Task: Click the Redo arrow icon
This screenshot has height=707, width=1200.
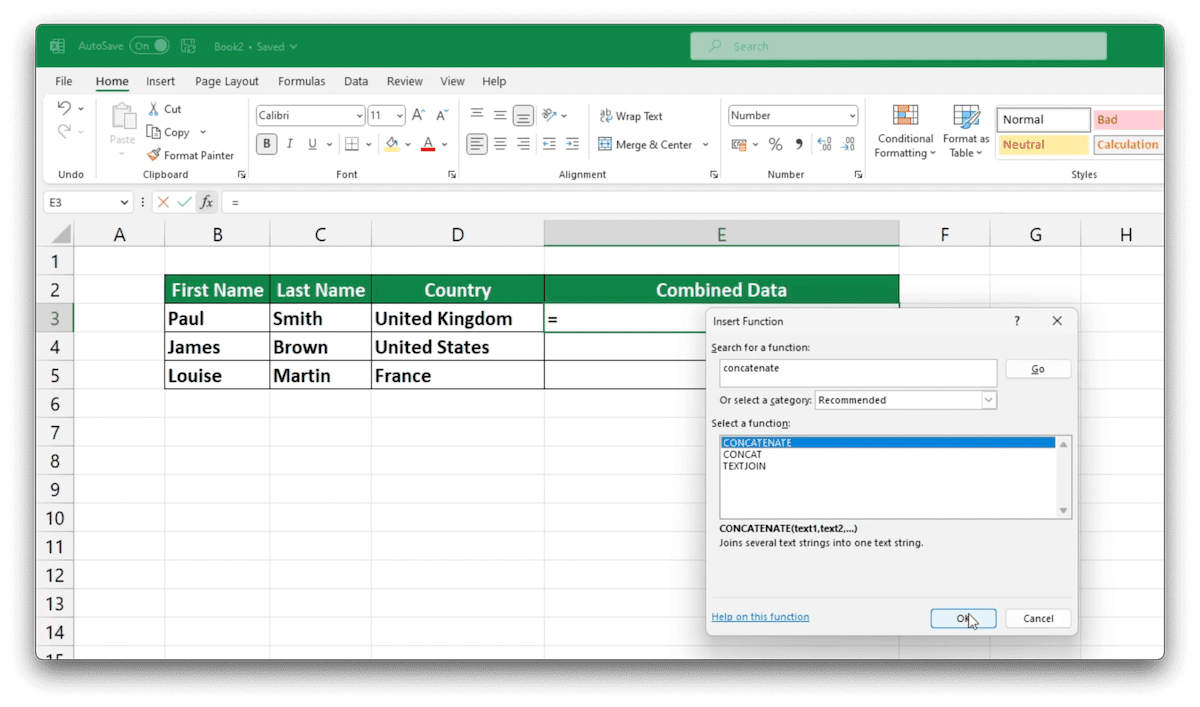Action: pyautogui.click(x=64, y=131)
